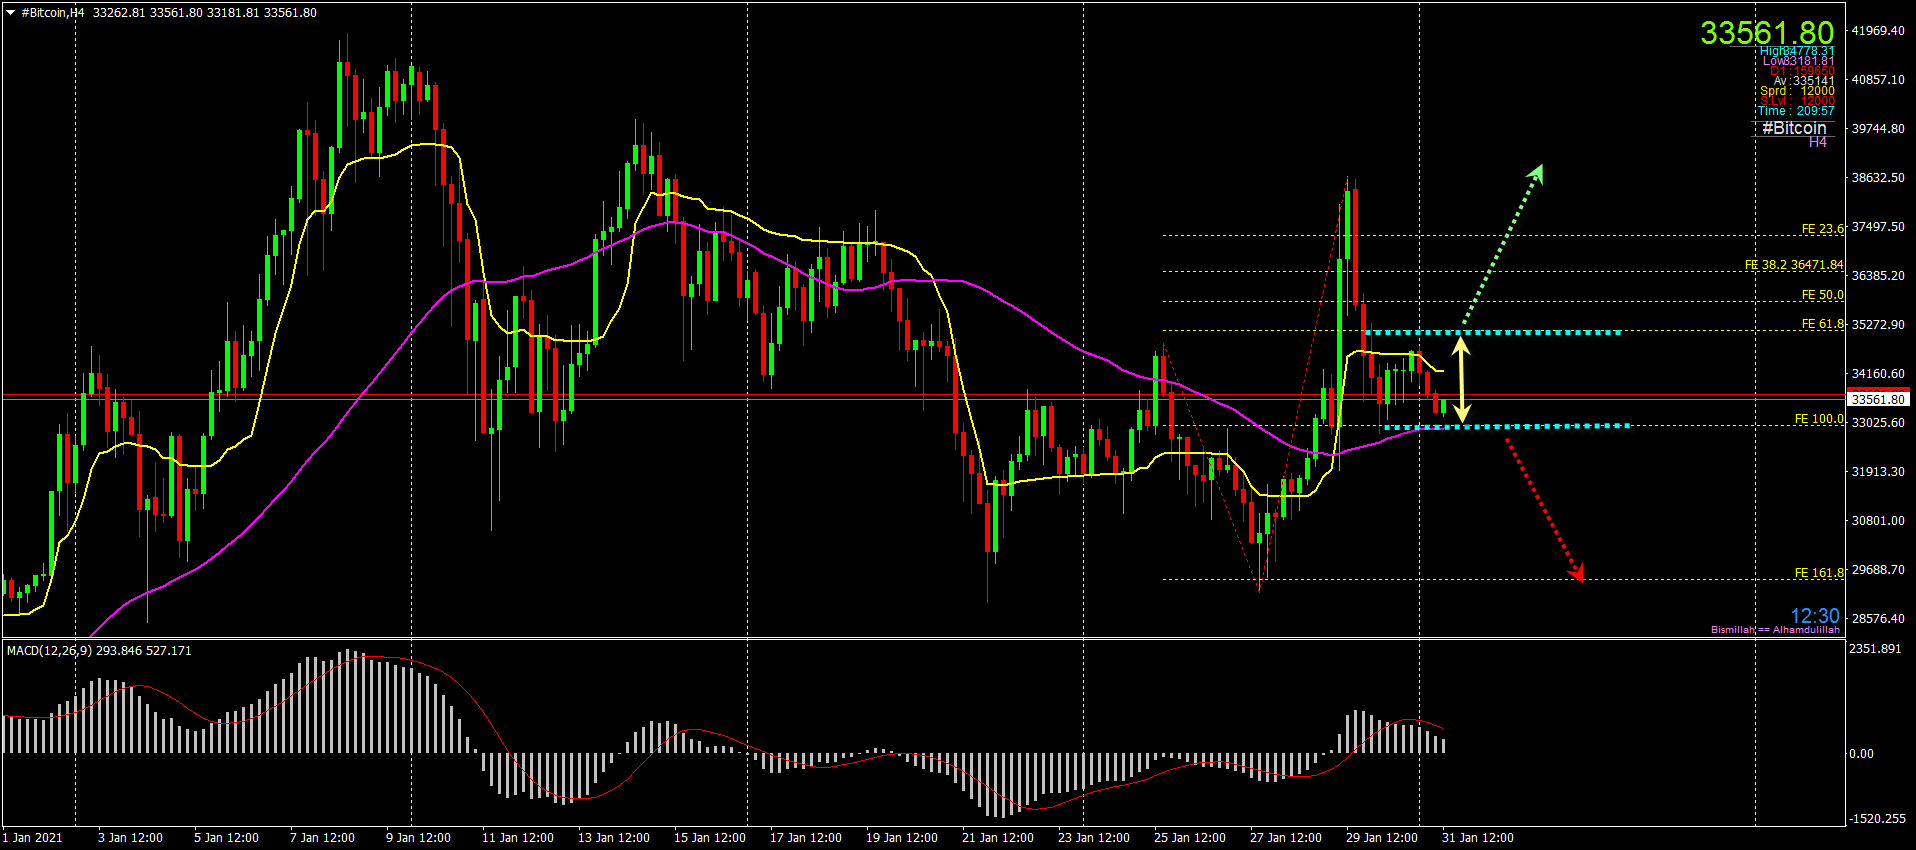Click the blue 12:30 clock label
This screenshot has height=850, width=1916.
pos(1814,616)
